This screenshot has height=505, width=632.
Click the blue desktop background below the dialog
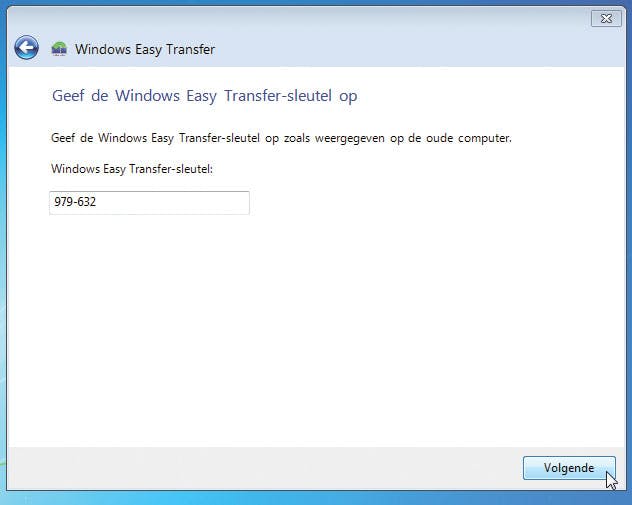314,499
